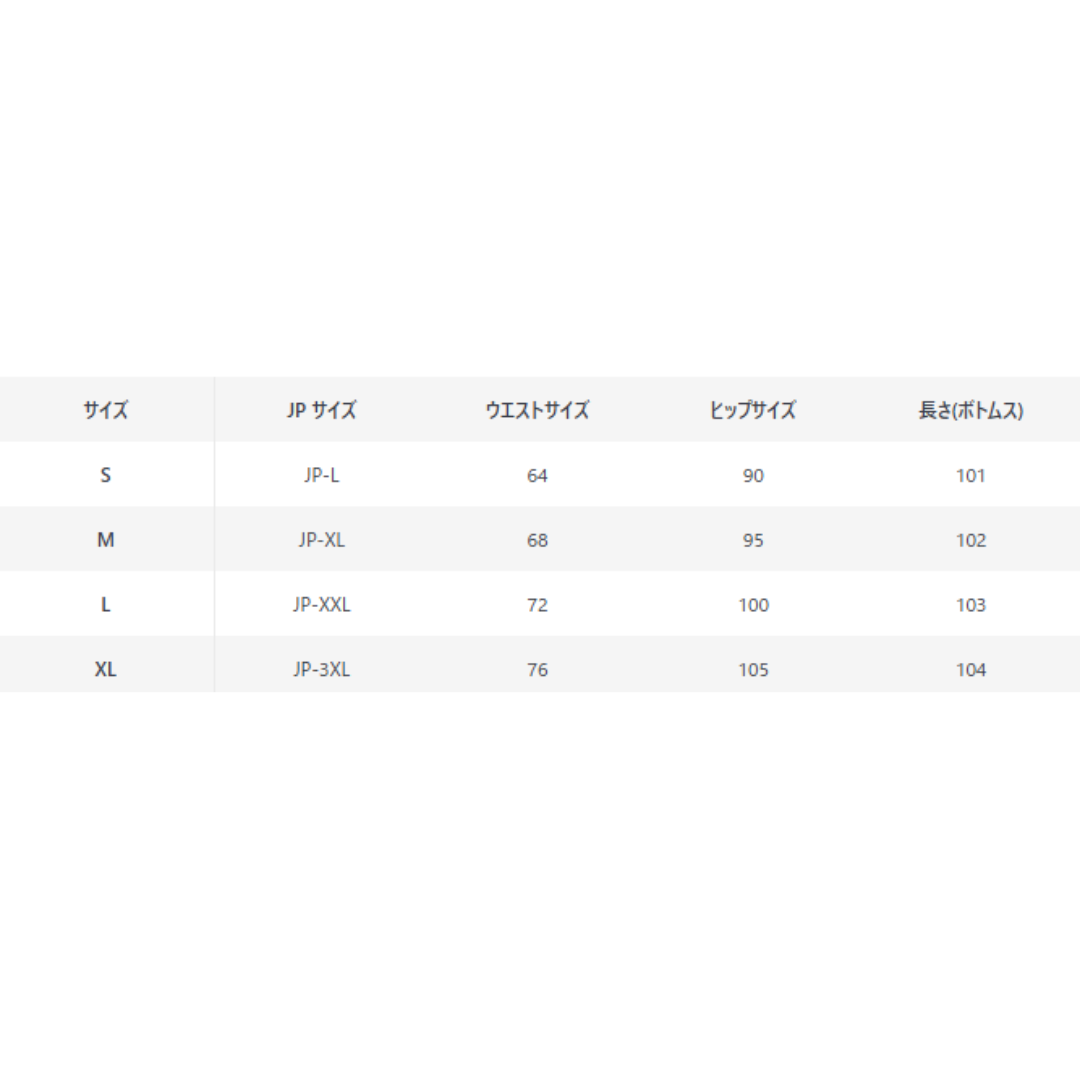Viewport: 1080px width, 1080px height.
Task: Click the L size row label
Action: click(x=105, y=605)
